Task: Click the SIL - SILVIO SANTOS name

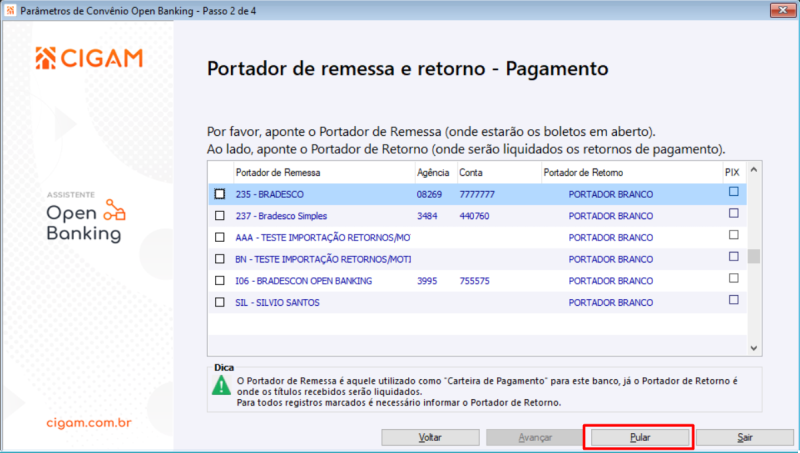Action: [278, 303]
